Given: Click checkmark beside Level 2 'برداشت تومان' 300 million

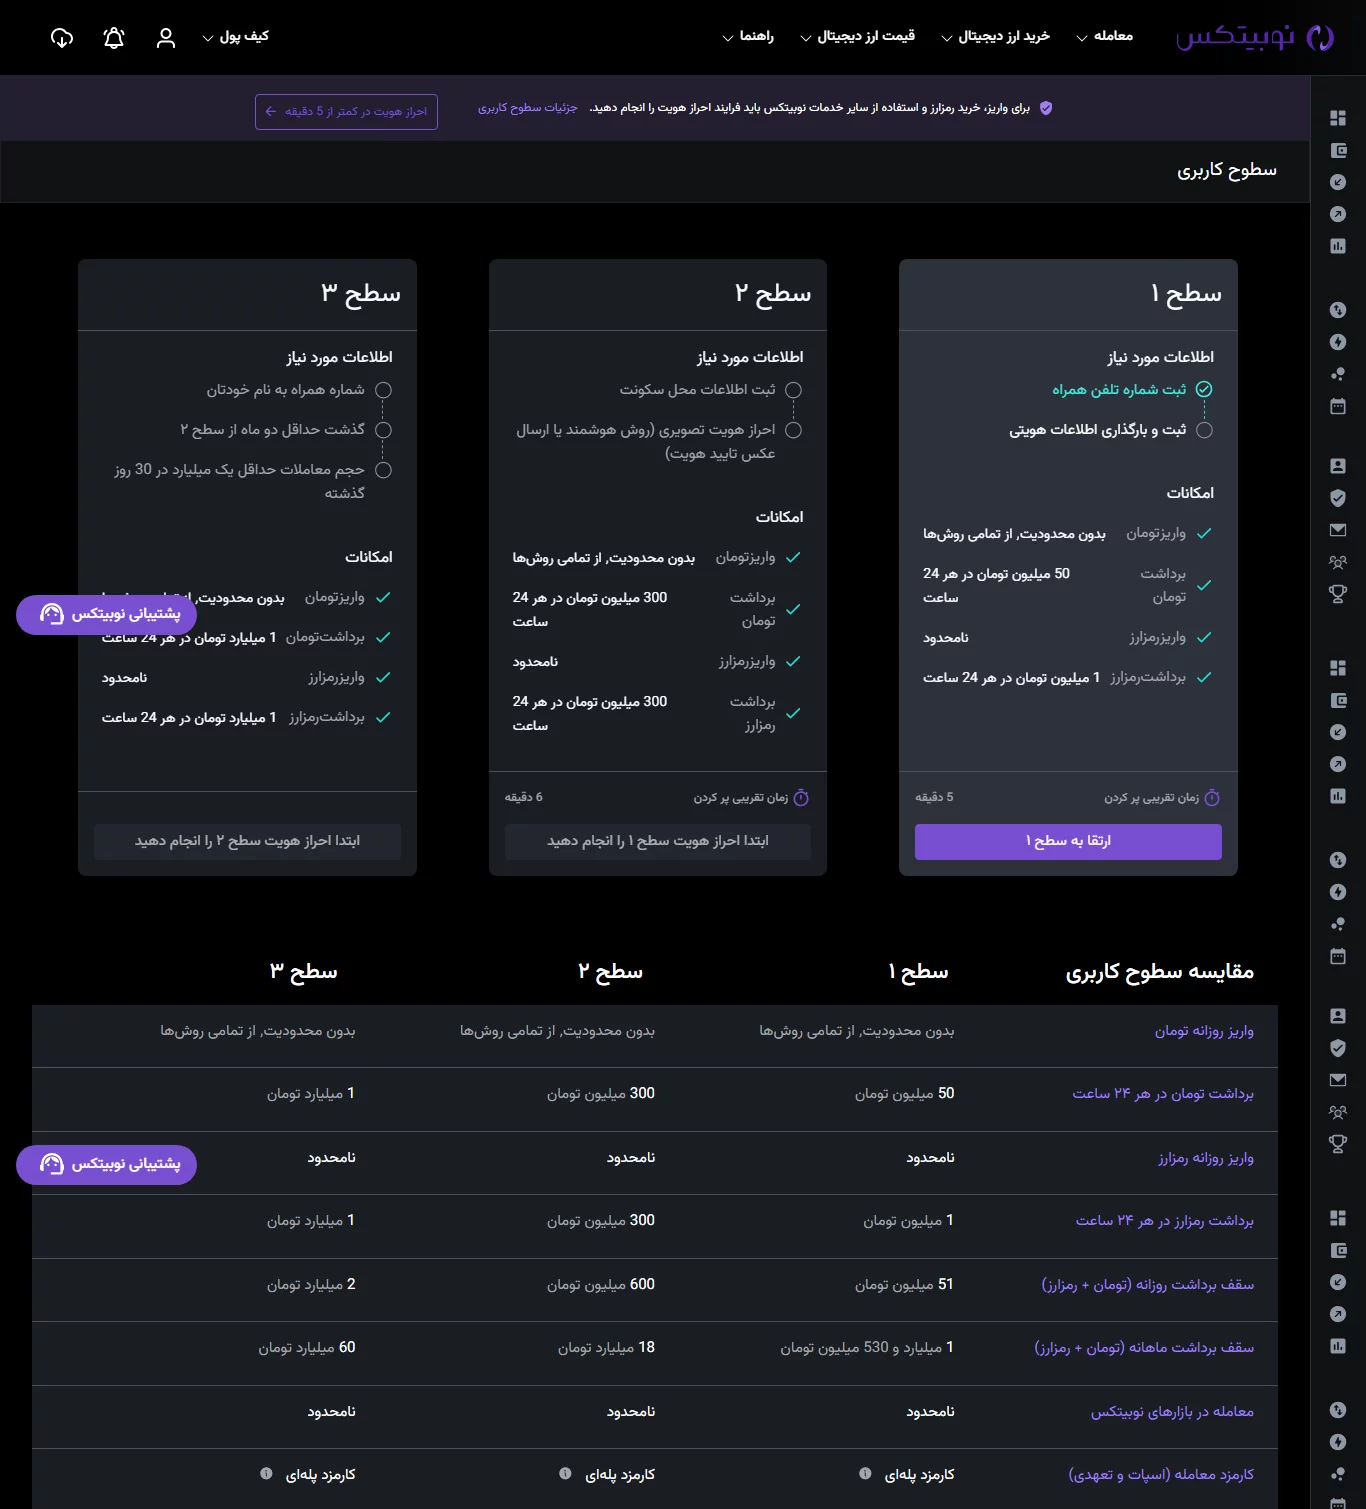Looking at the screenshot, I should pos(793,609).
